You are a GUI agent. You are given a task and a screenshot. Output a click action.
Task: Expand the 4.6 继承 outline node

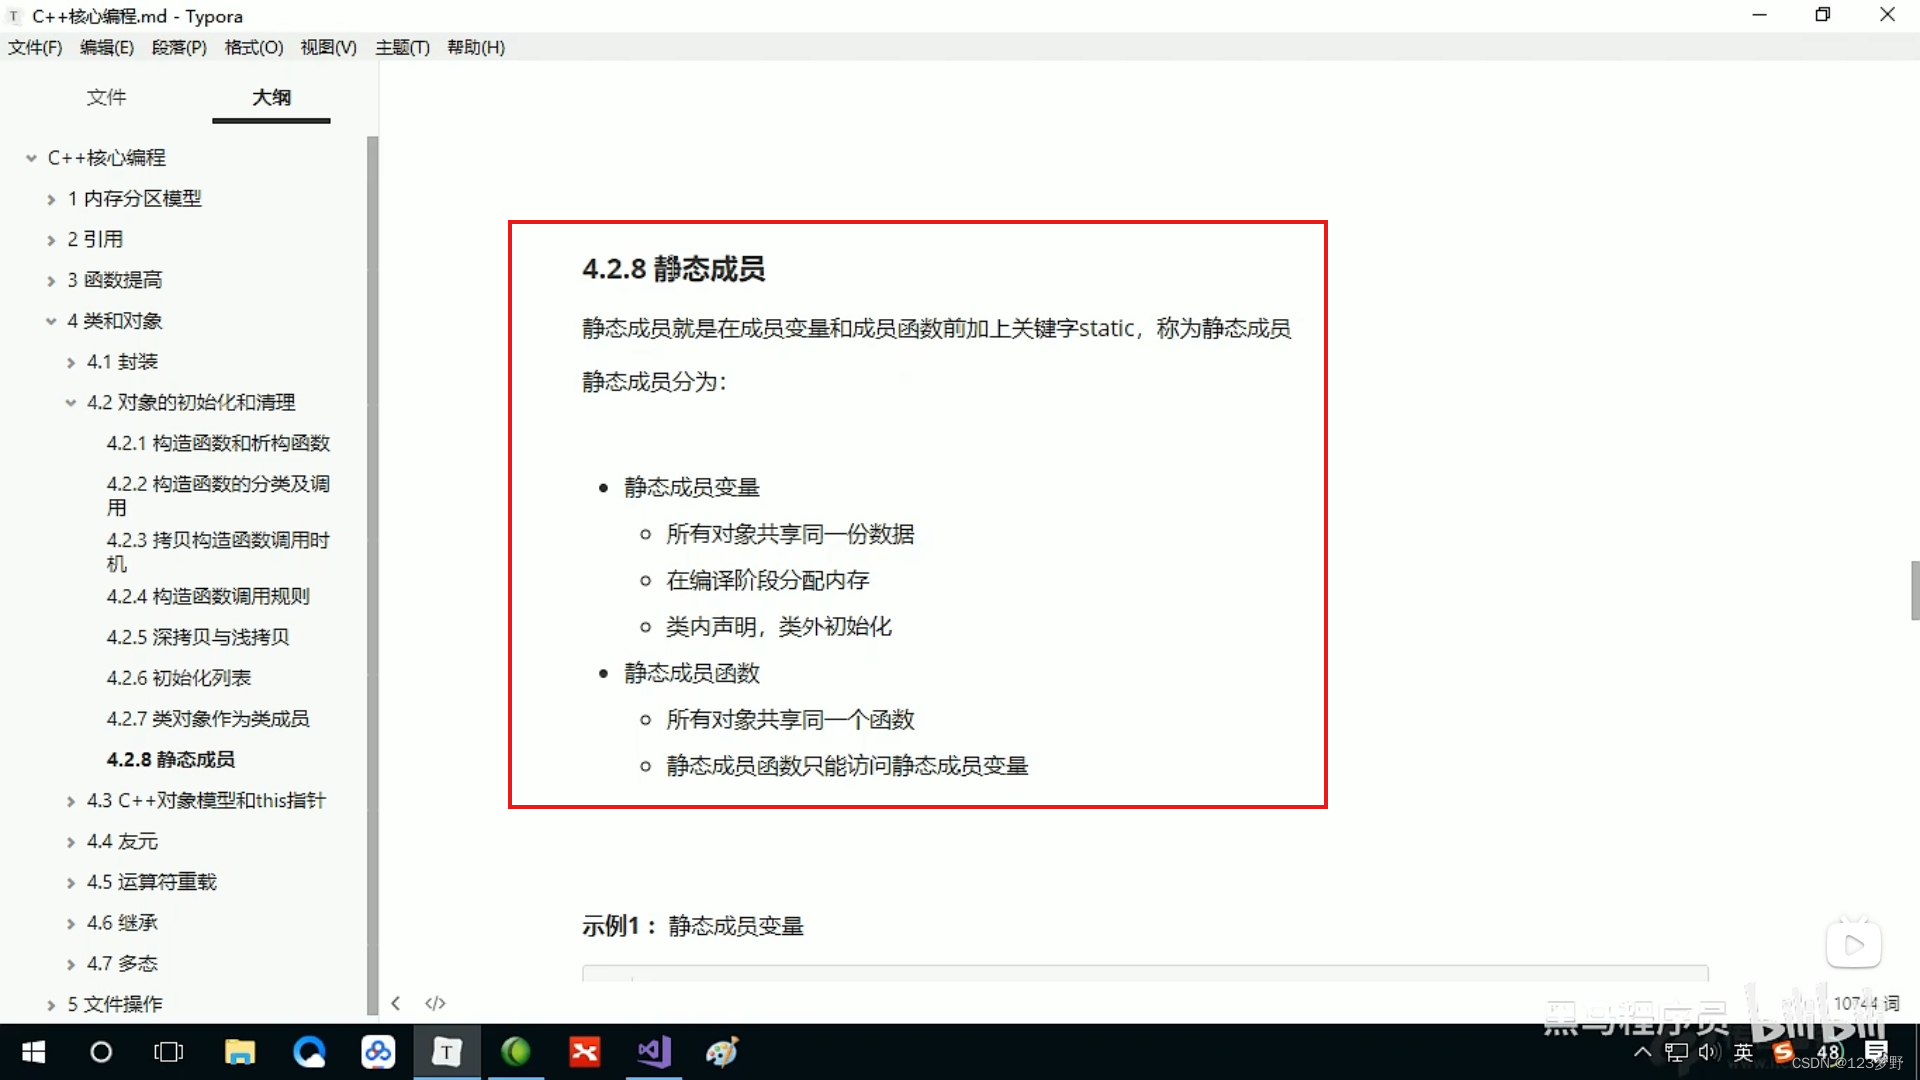(x=71, y=923)
